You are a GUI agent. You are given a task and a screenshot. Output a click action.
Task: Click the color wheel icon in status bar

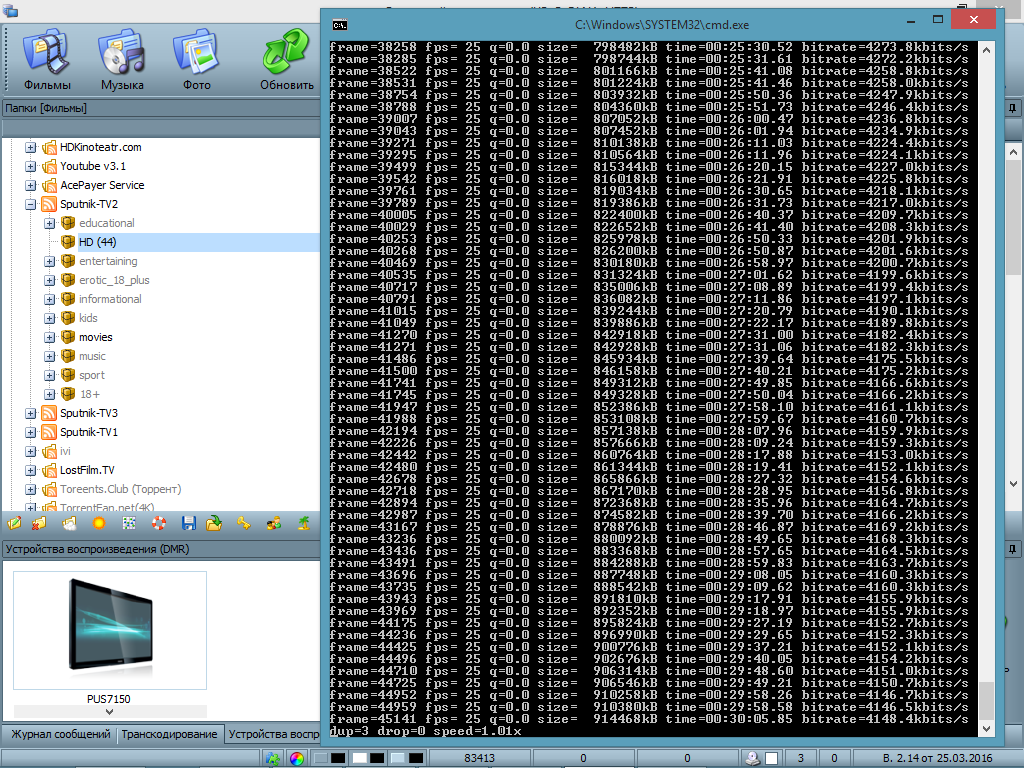(296, 759)
